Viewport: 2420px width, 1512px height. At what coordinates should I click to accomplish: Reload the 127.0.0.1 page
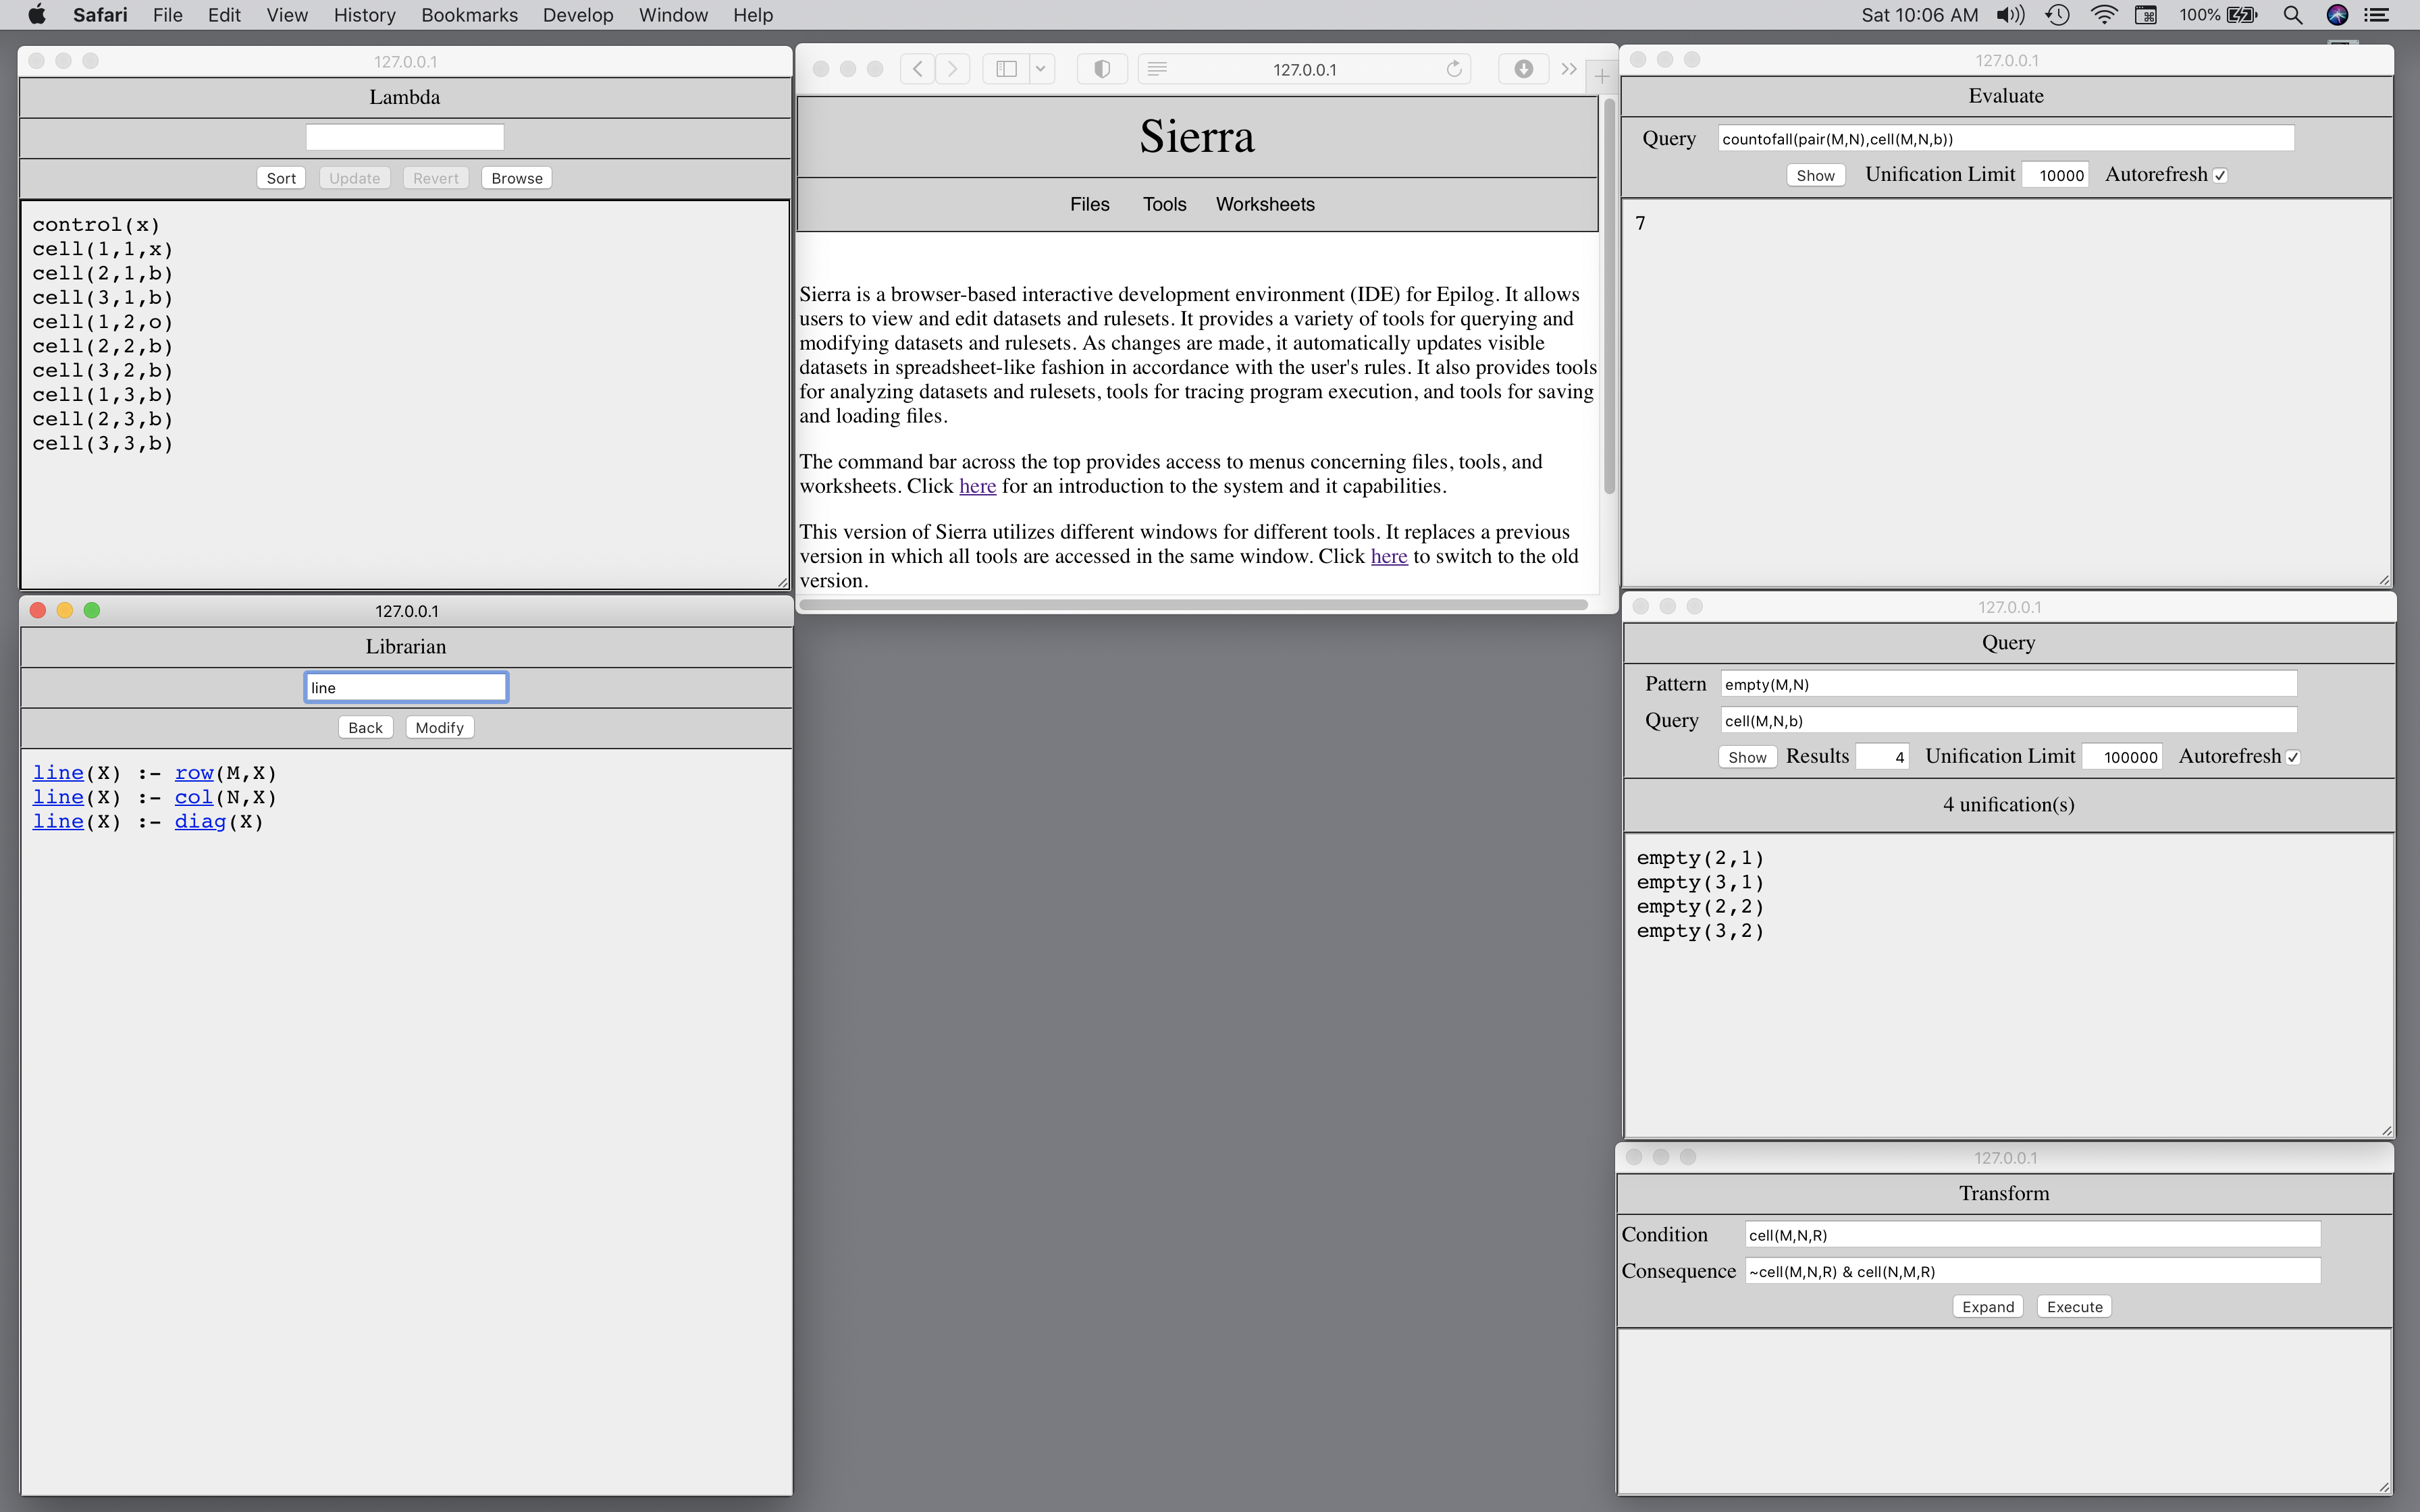tap(1454, 69)
